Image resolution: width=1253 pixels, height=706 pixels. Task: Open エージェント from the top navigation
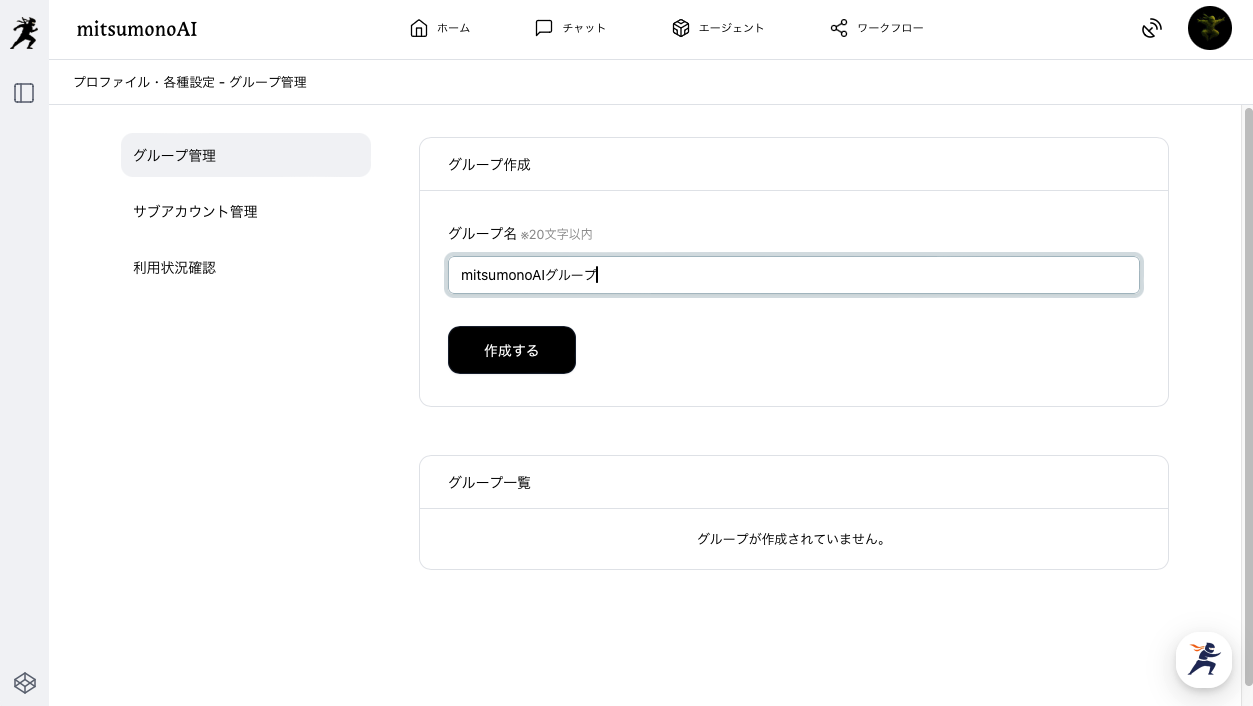(731, 28)
